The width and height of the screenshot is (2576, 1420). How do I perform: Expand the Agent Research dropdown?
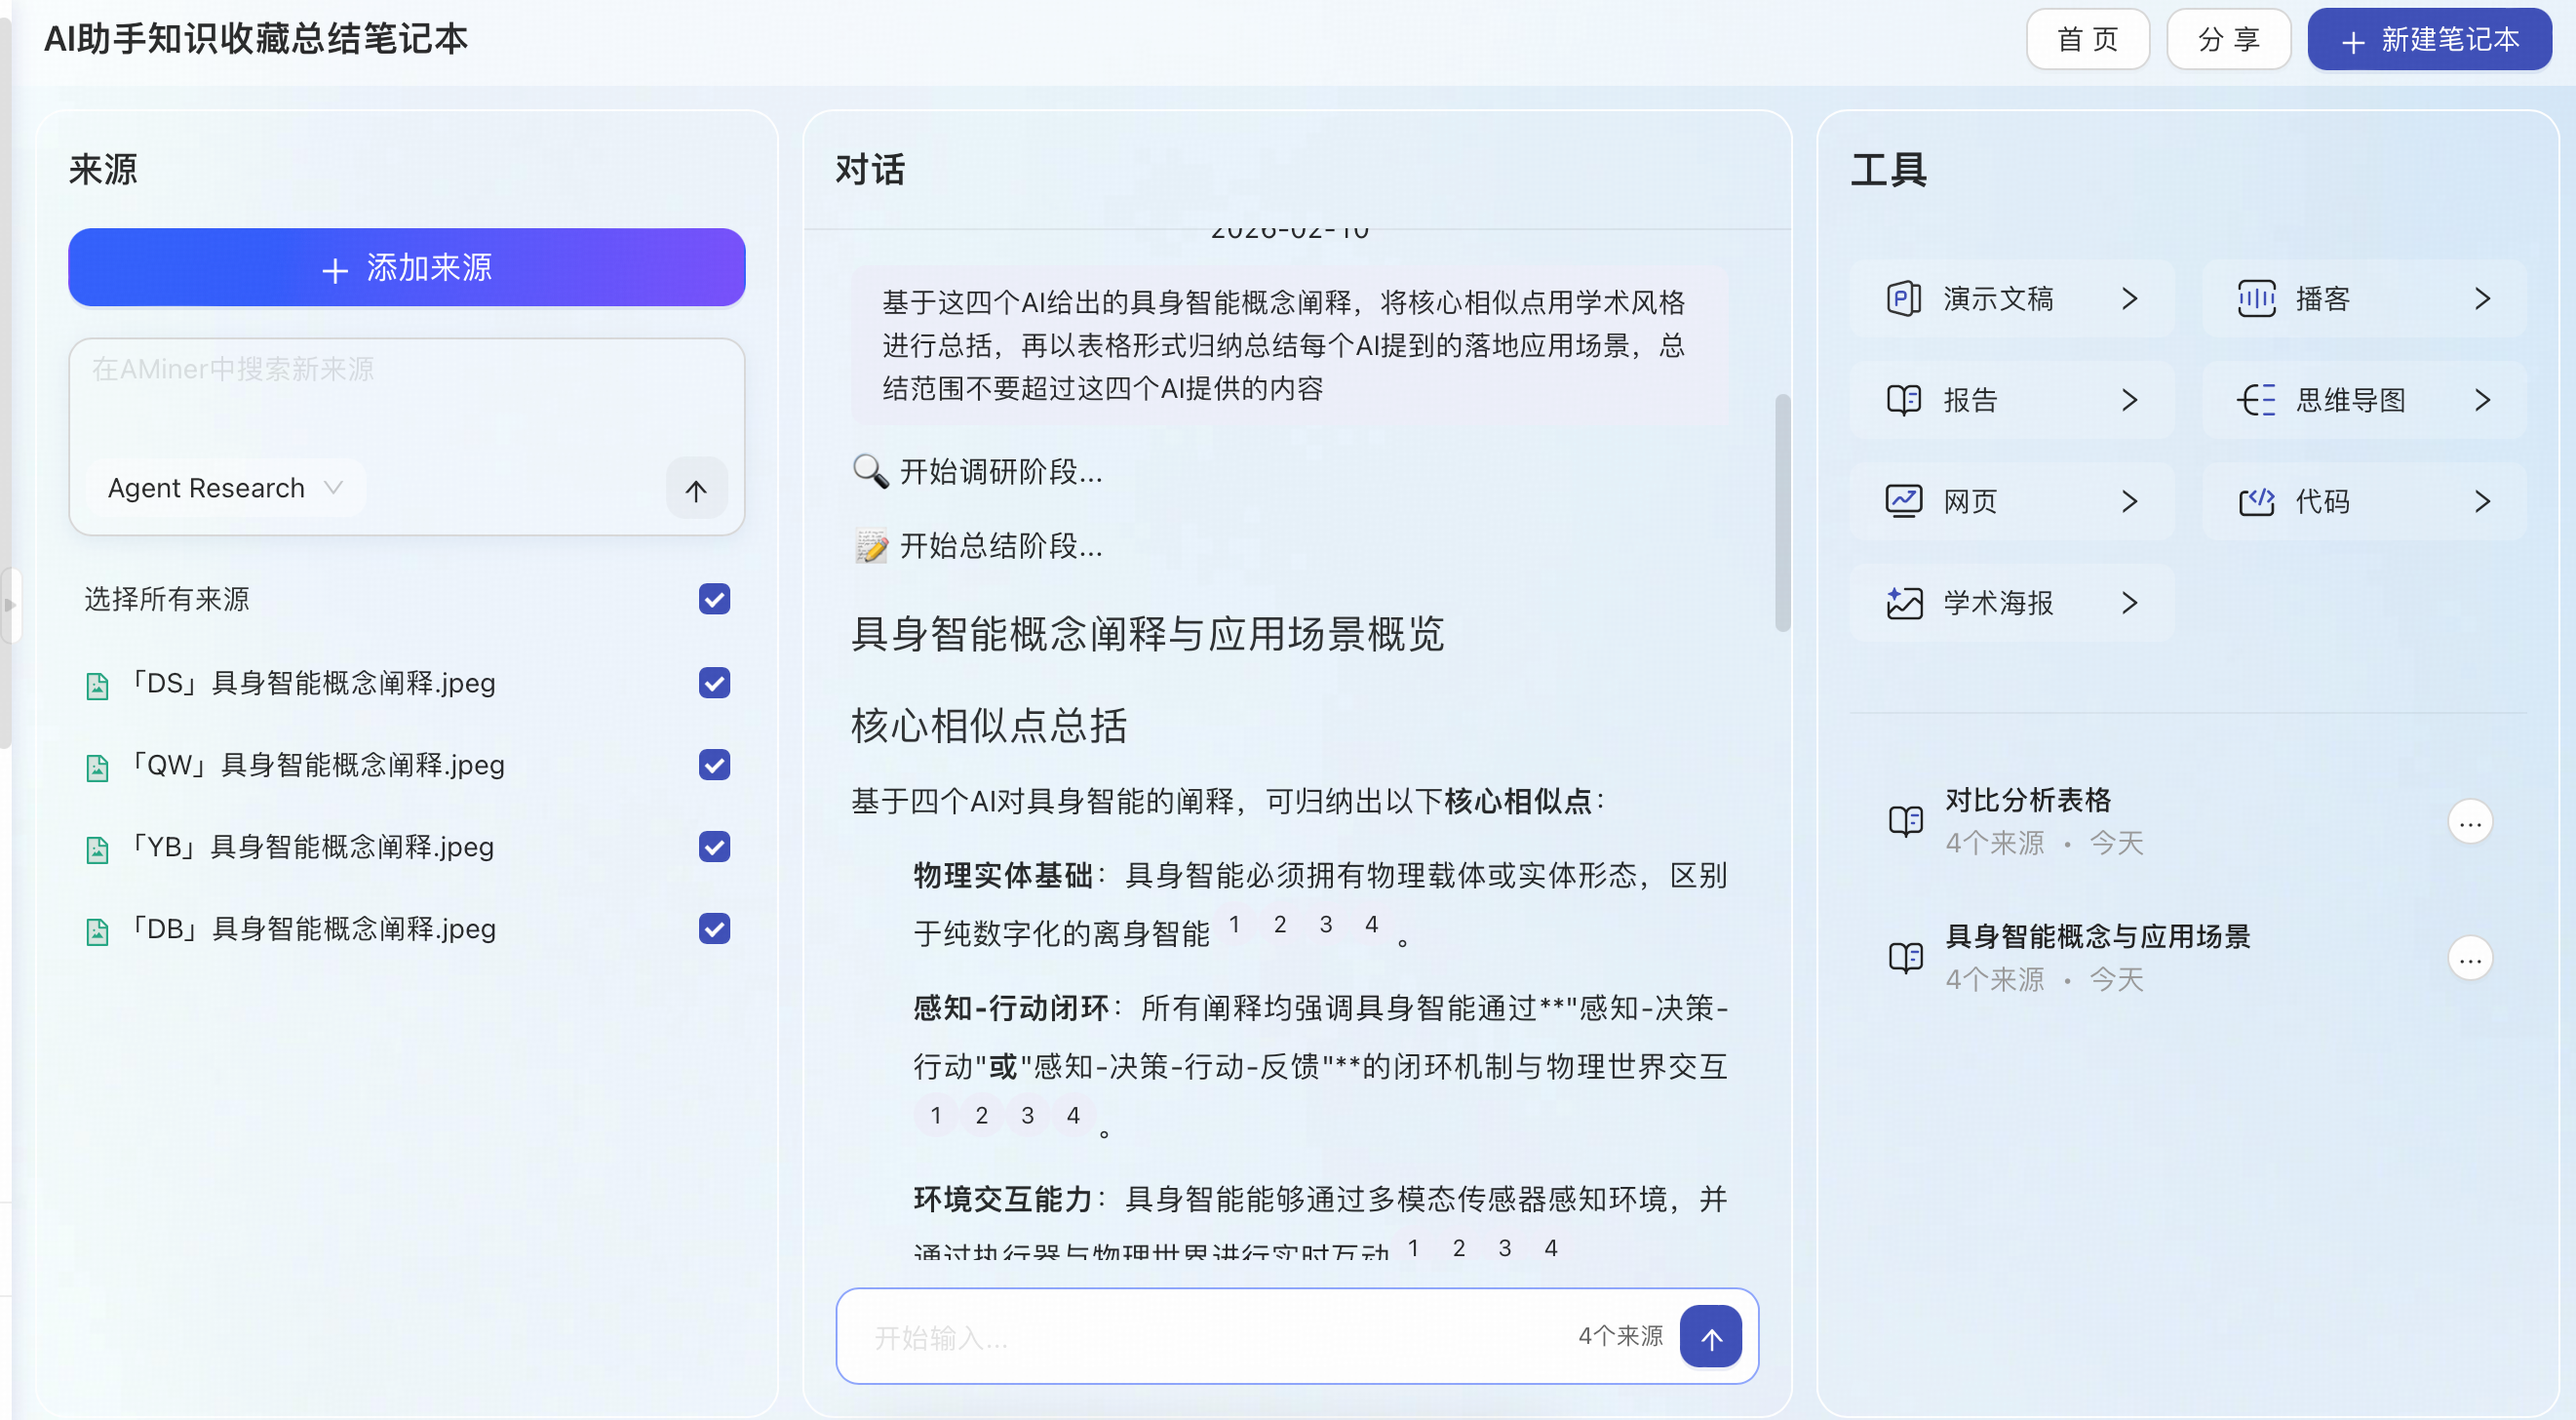225,488
